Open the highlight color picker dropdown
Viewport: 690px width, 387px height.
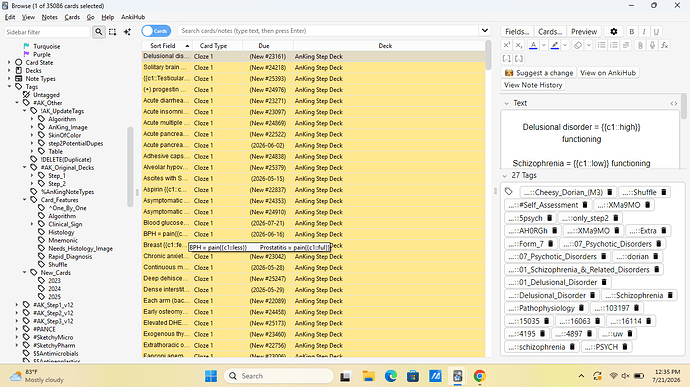[565, 45]
